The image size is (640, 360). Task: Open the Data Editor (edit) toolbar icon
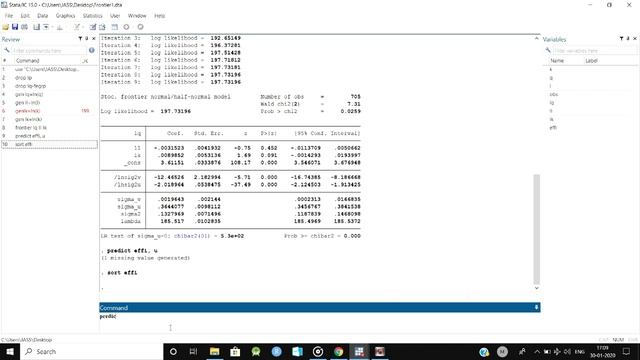click(x=93, y=27)
